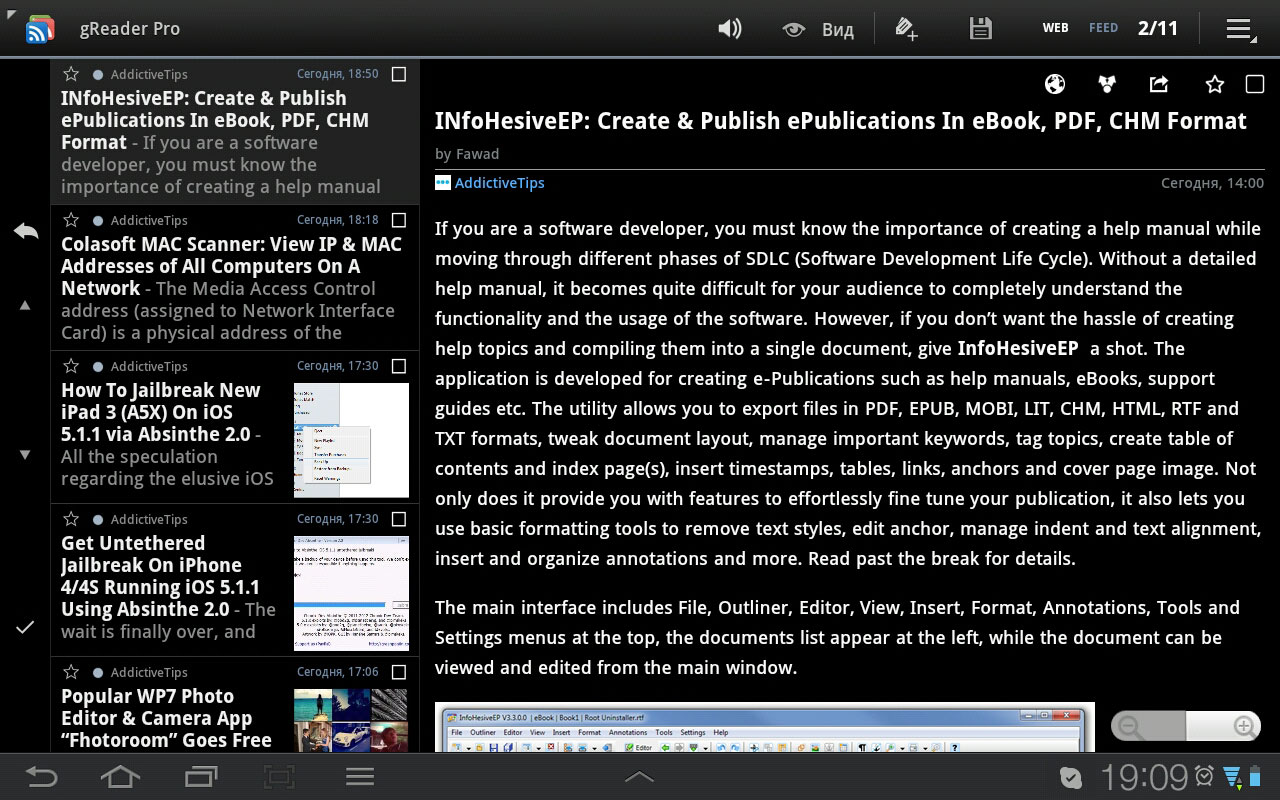The width and height of the screenshot is (1280, 800).
Task: Tap the Android back button
Action: click(41, 776)
